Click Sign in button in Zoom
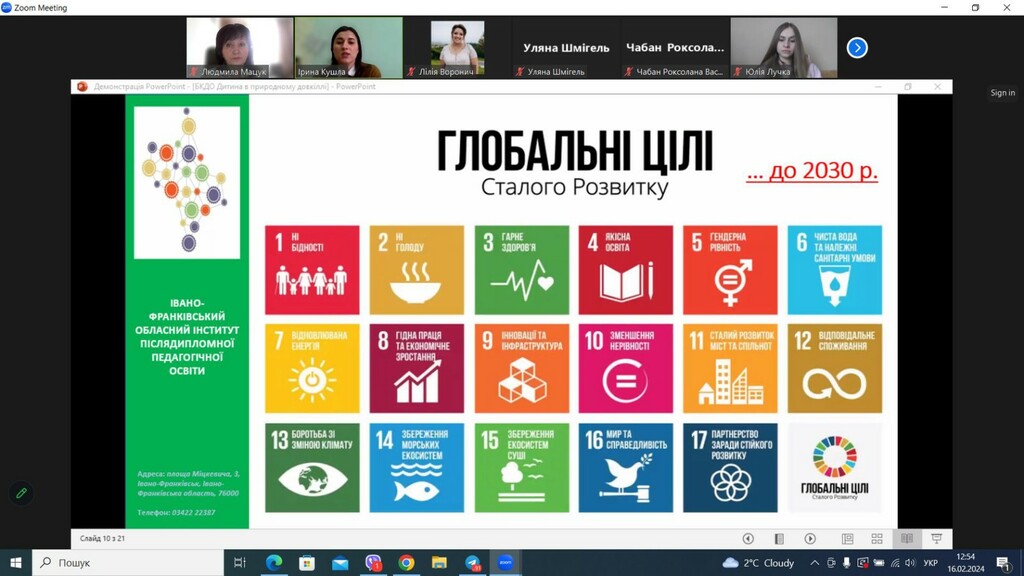Image resolution: width=1024 pixels, height=576 pixels. click(x=1002, y=93)
